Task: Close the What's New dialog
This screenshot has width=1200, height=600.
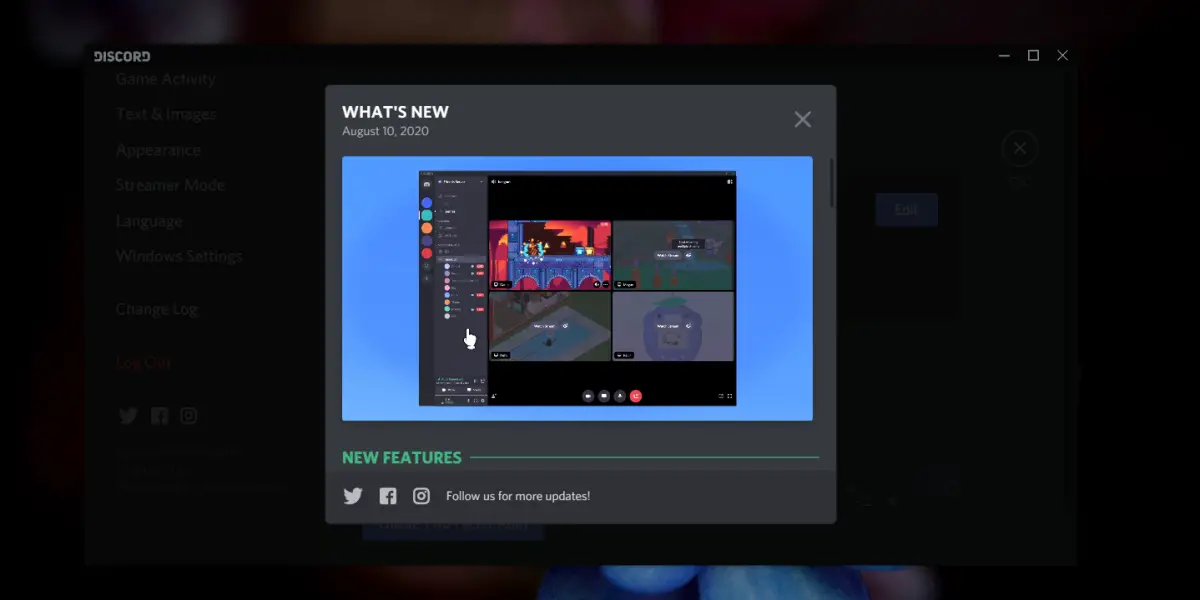Action: (x=802, y=120)
